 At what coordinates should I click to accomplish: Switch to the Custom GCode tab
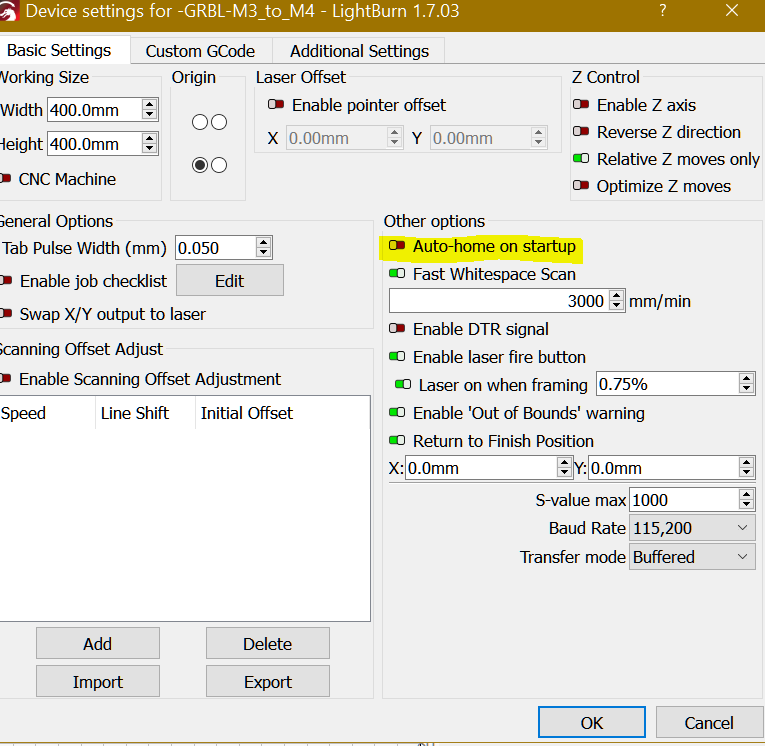tap(201, 51)
